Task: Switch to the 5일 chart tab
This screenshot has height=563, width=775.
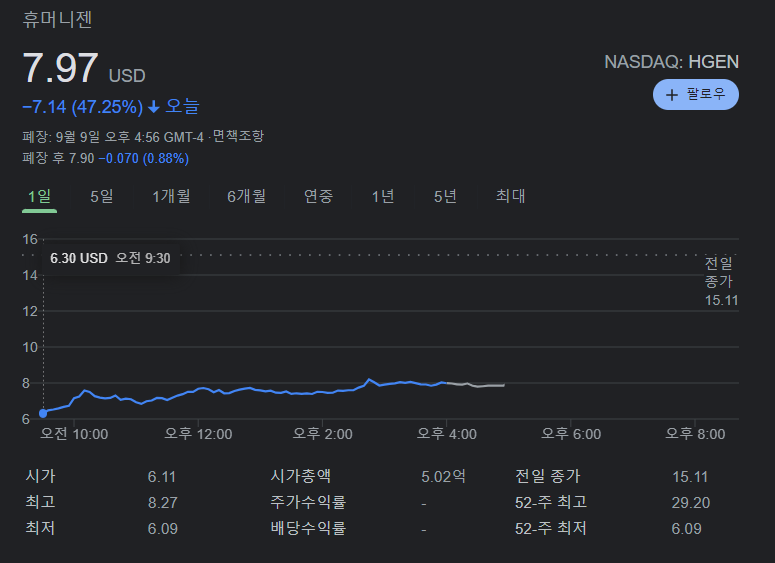Action: click(102, 197)
